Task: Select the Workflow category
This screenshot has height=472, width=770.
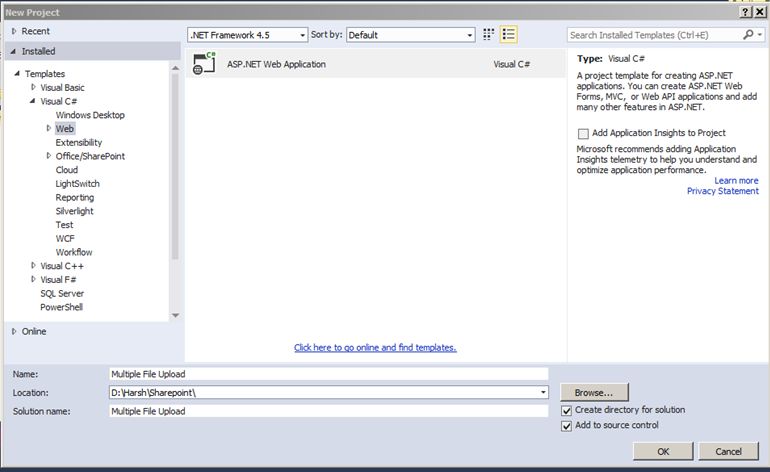Action: coord(74,252)
